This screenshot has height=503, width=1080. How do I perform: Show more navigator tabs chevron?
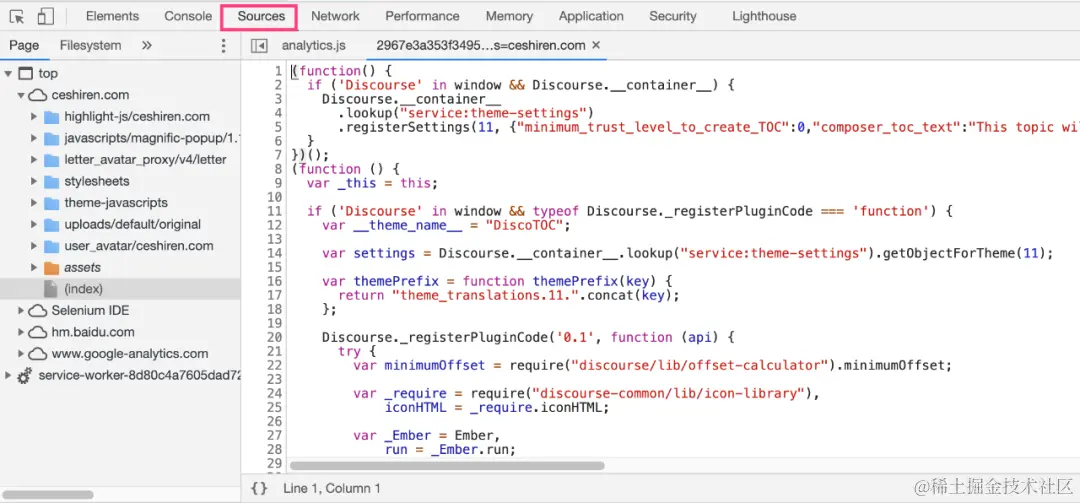(x=146, y=45)
